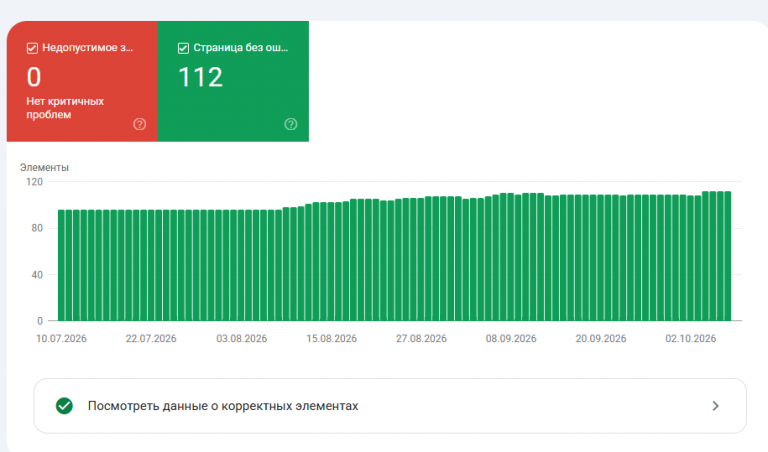Click the 120 value on the Y axis
Viewport: 768px width, 452px height.
tap(35, 182)
